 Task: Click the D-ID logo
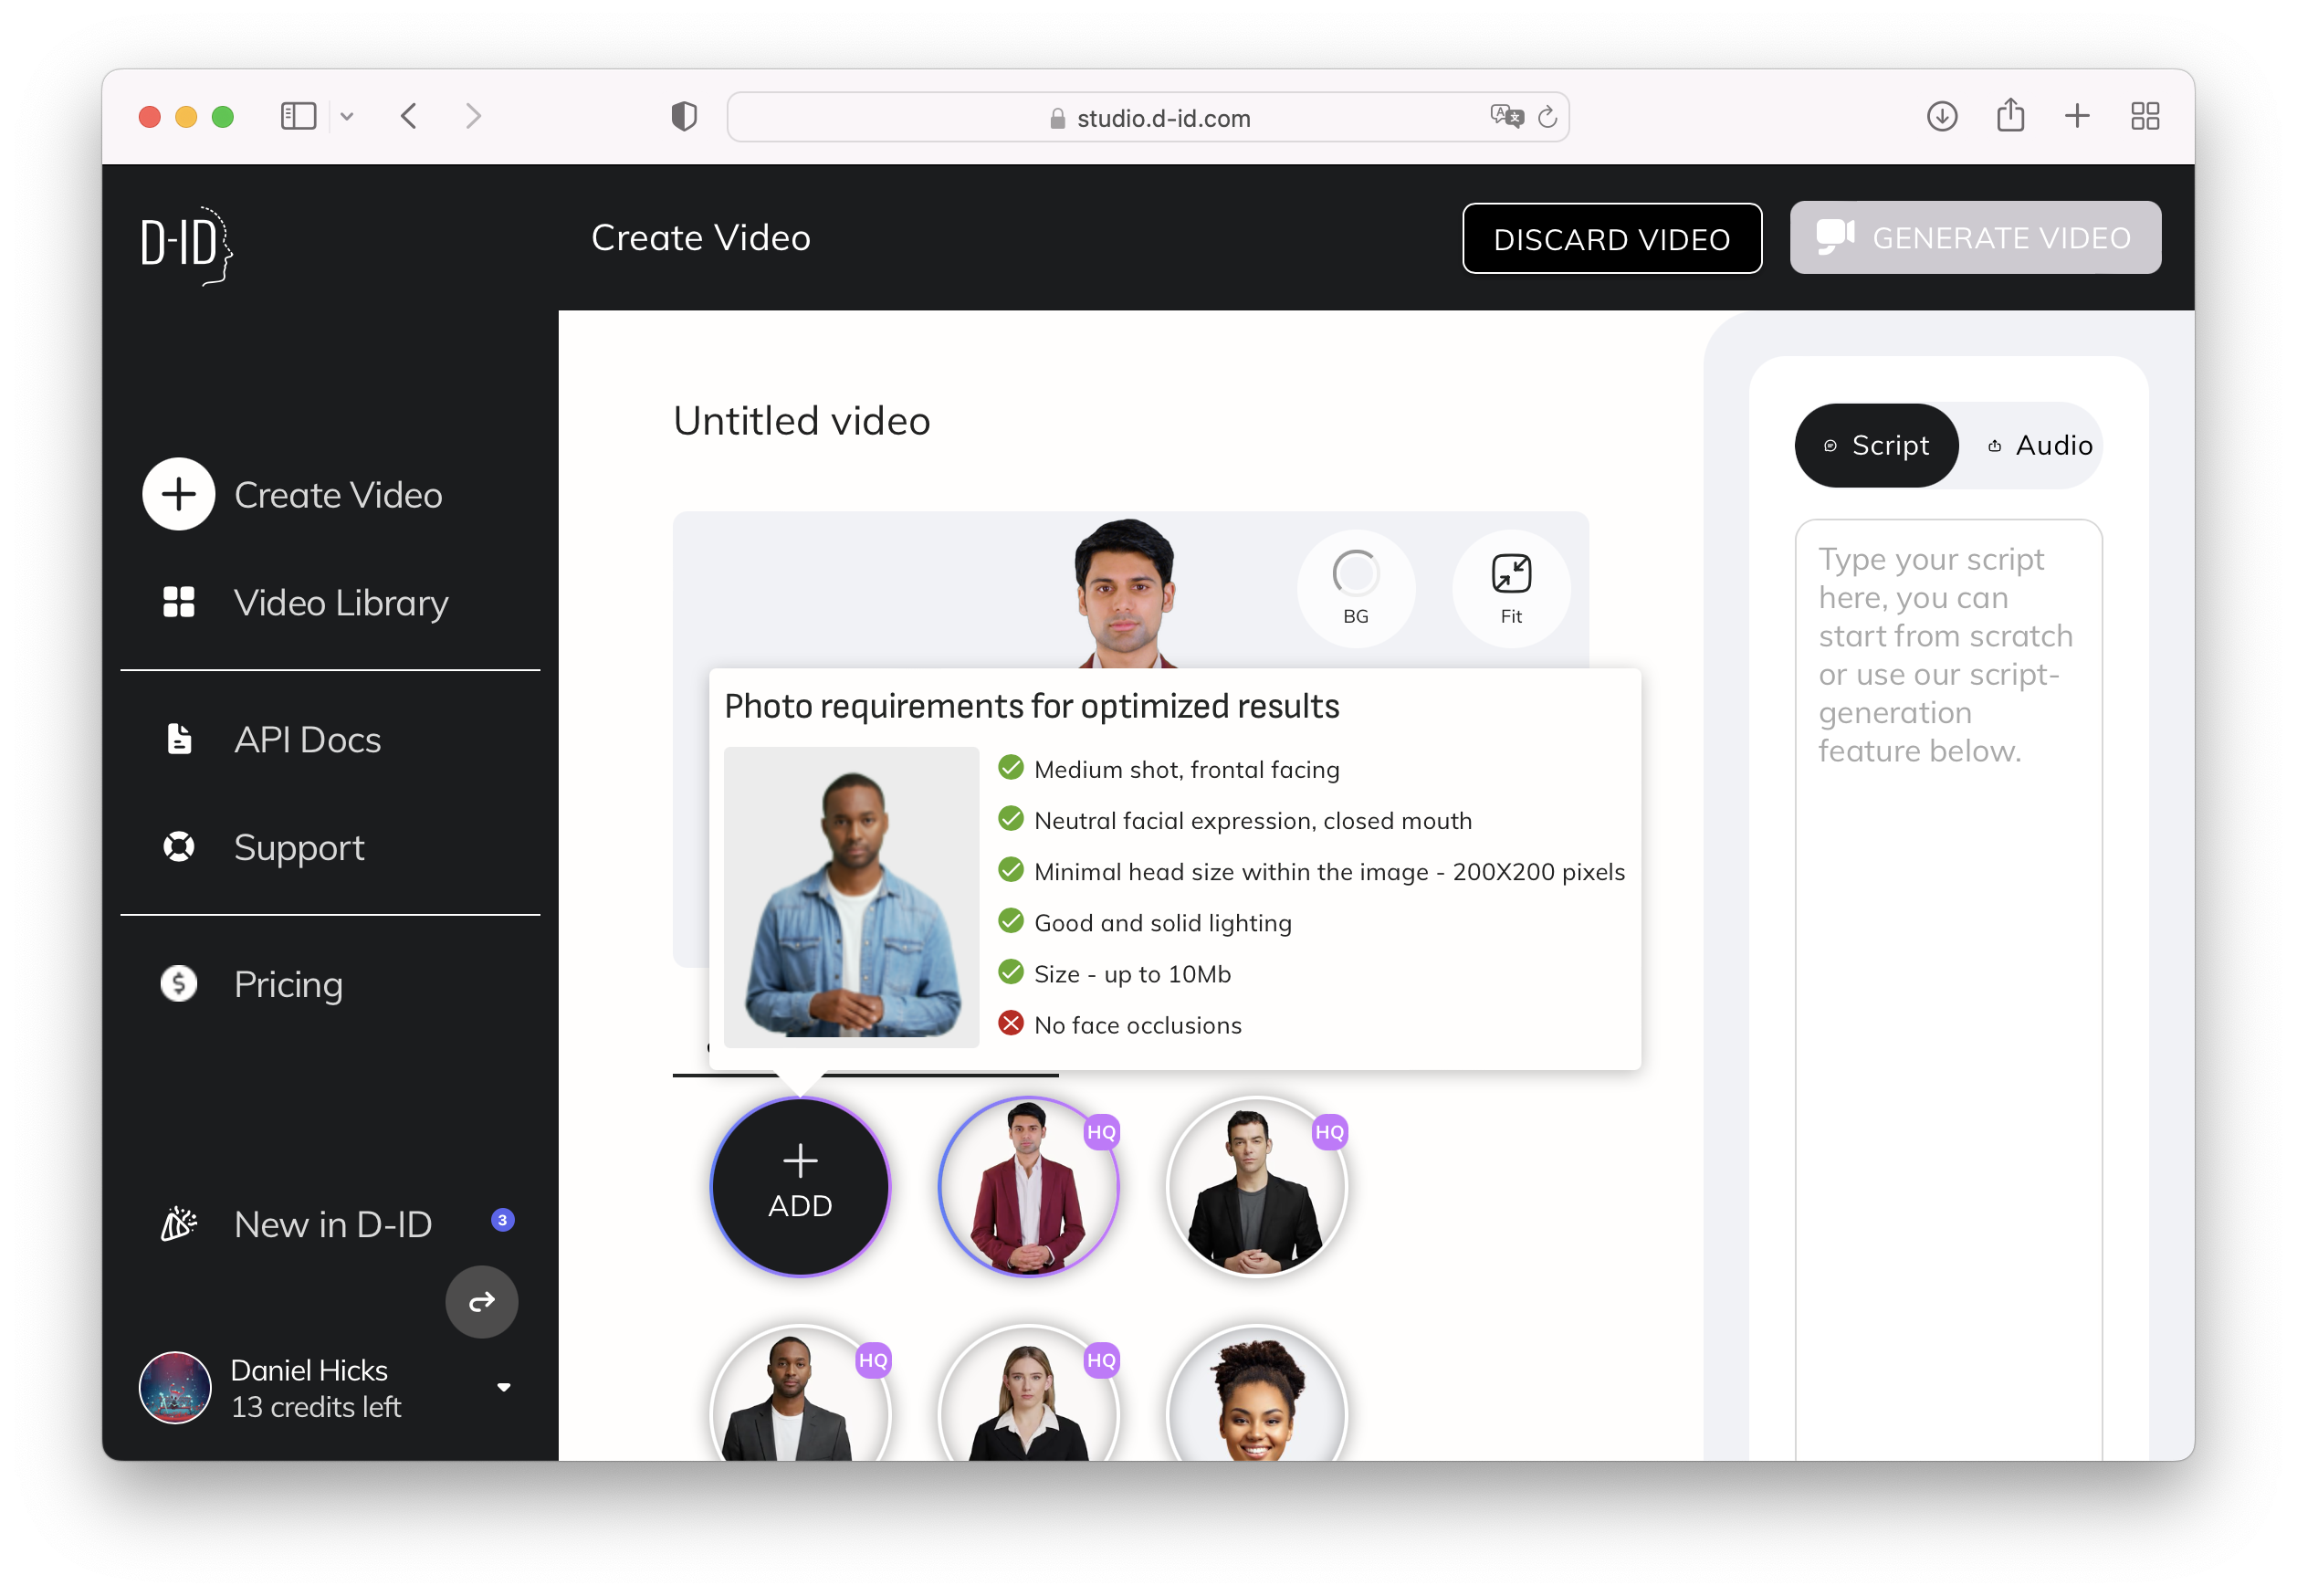click(186, 245)
